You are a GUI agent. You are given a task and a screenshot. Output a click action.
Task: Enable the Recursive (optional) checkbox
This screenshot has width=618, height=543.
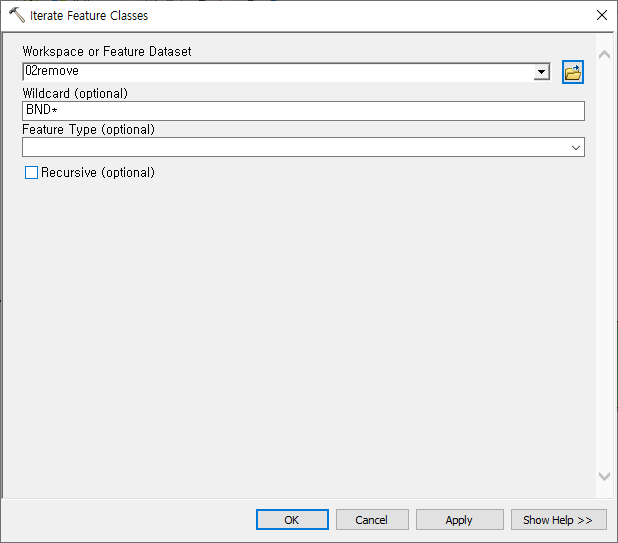(x=32, y=173)
